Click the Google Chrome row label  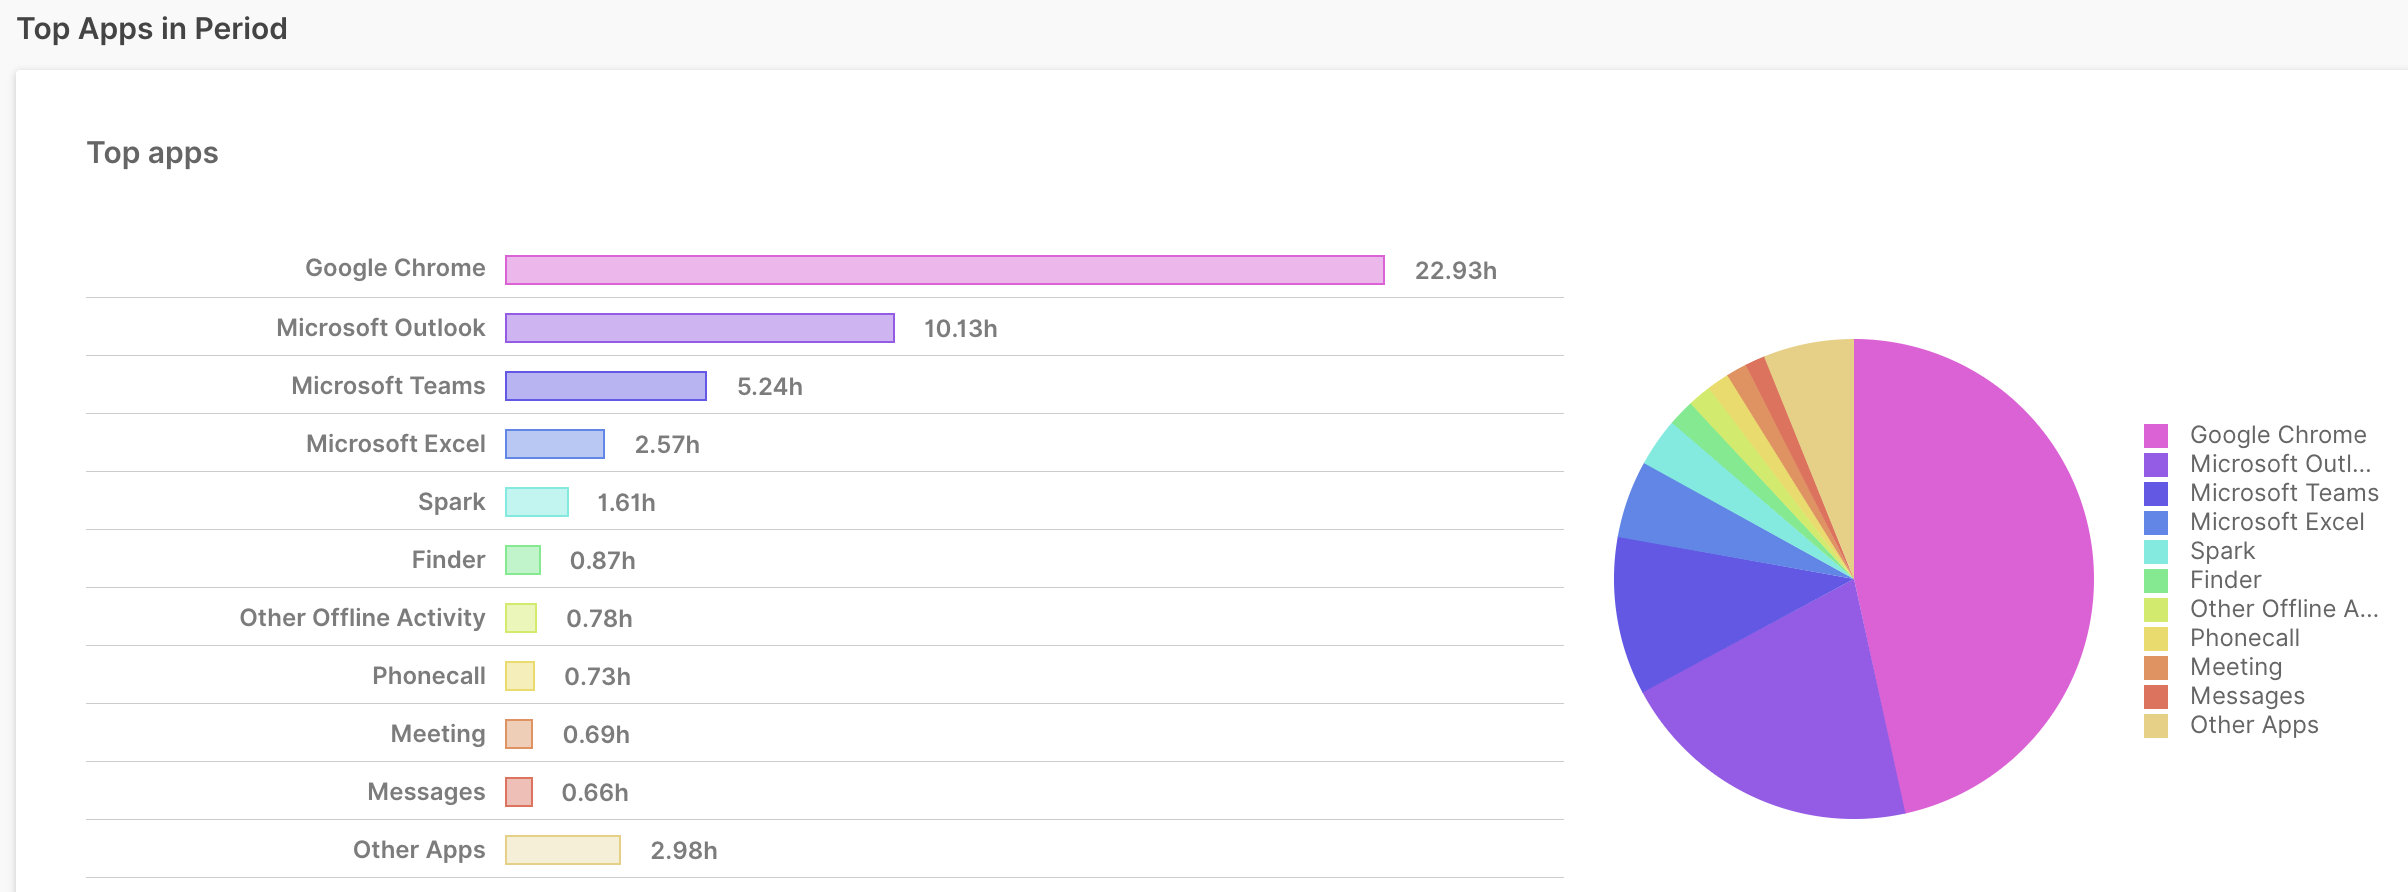395,268
